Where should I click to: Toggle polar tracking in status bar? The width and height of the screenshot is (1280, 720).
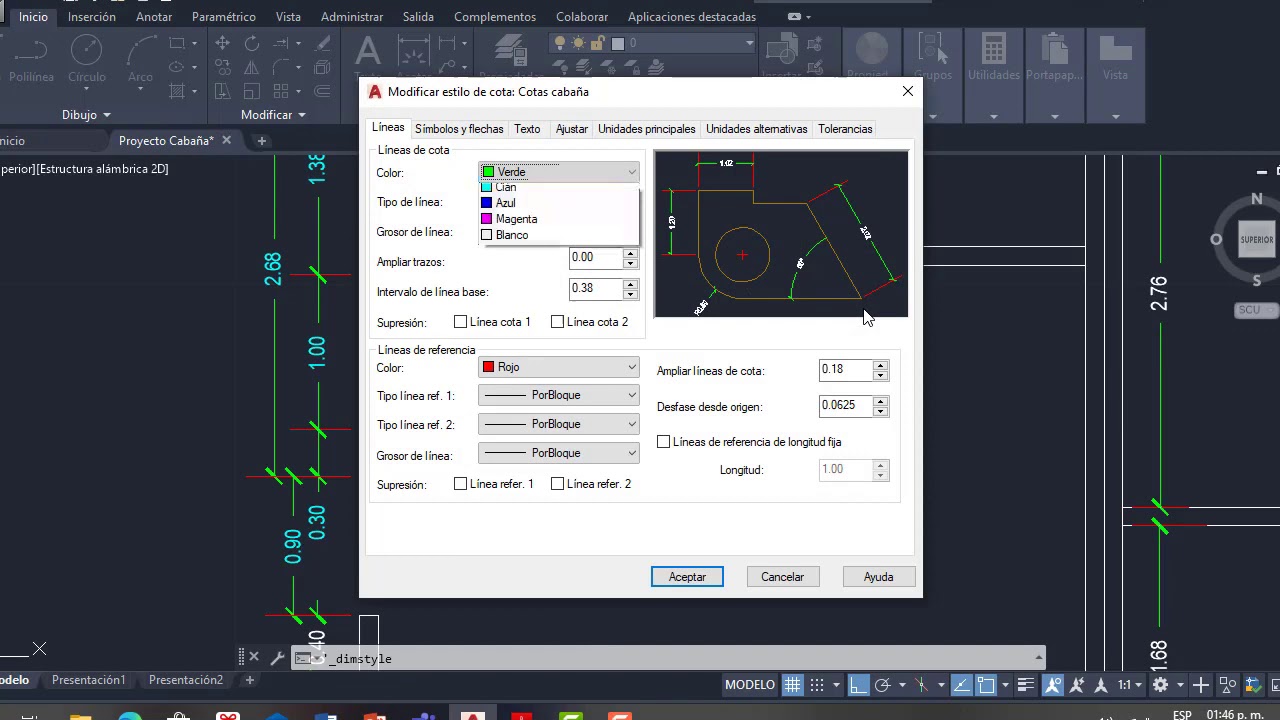point(882,685)
